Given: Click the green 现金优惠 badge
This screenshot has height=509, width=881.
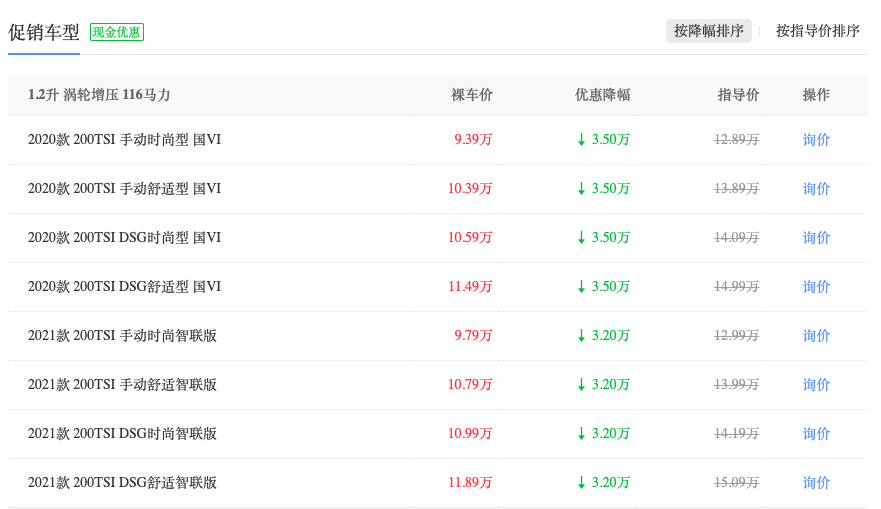Looking at the screenshot, I should coord(117,32).
